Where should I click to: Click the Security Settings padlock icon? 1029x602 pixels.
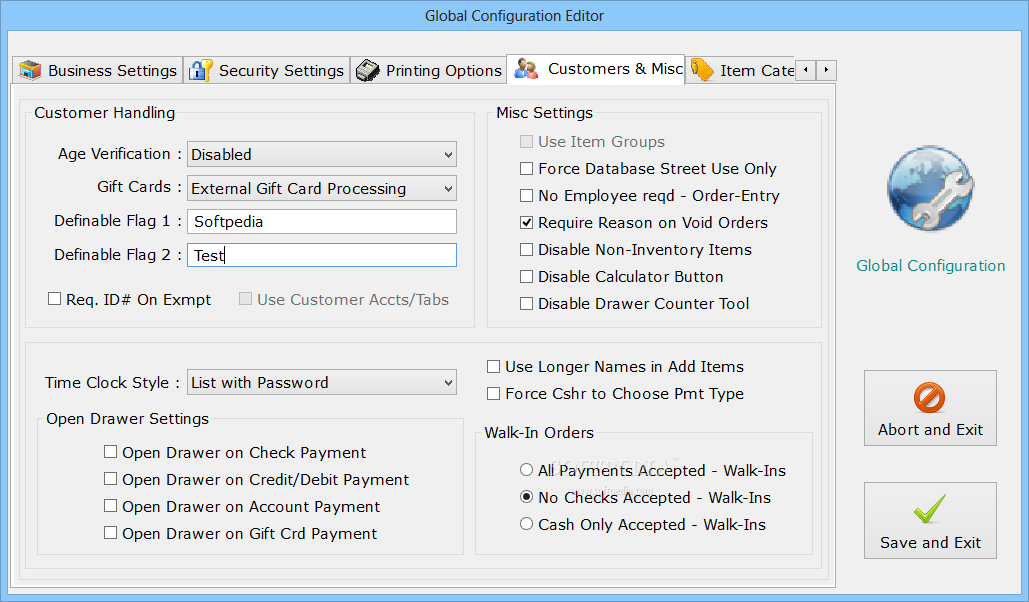pos(201,70)
